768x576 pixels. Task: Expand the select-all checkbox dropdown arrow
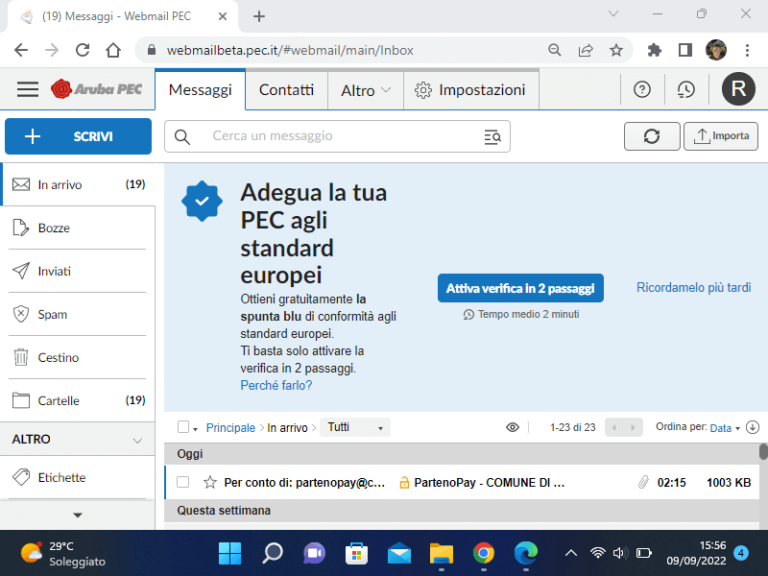[x=195, y=429]
